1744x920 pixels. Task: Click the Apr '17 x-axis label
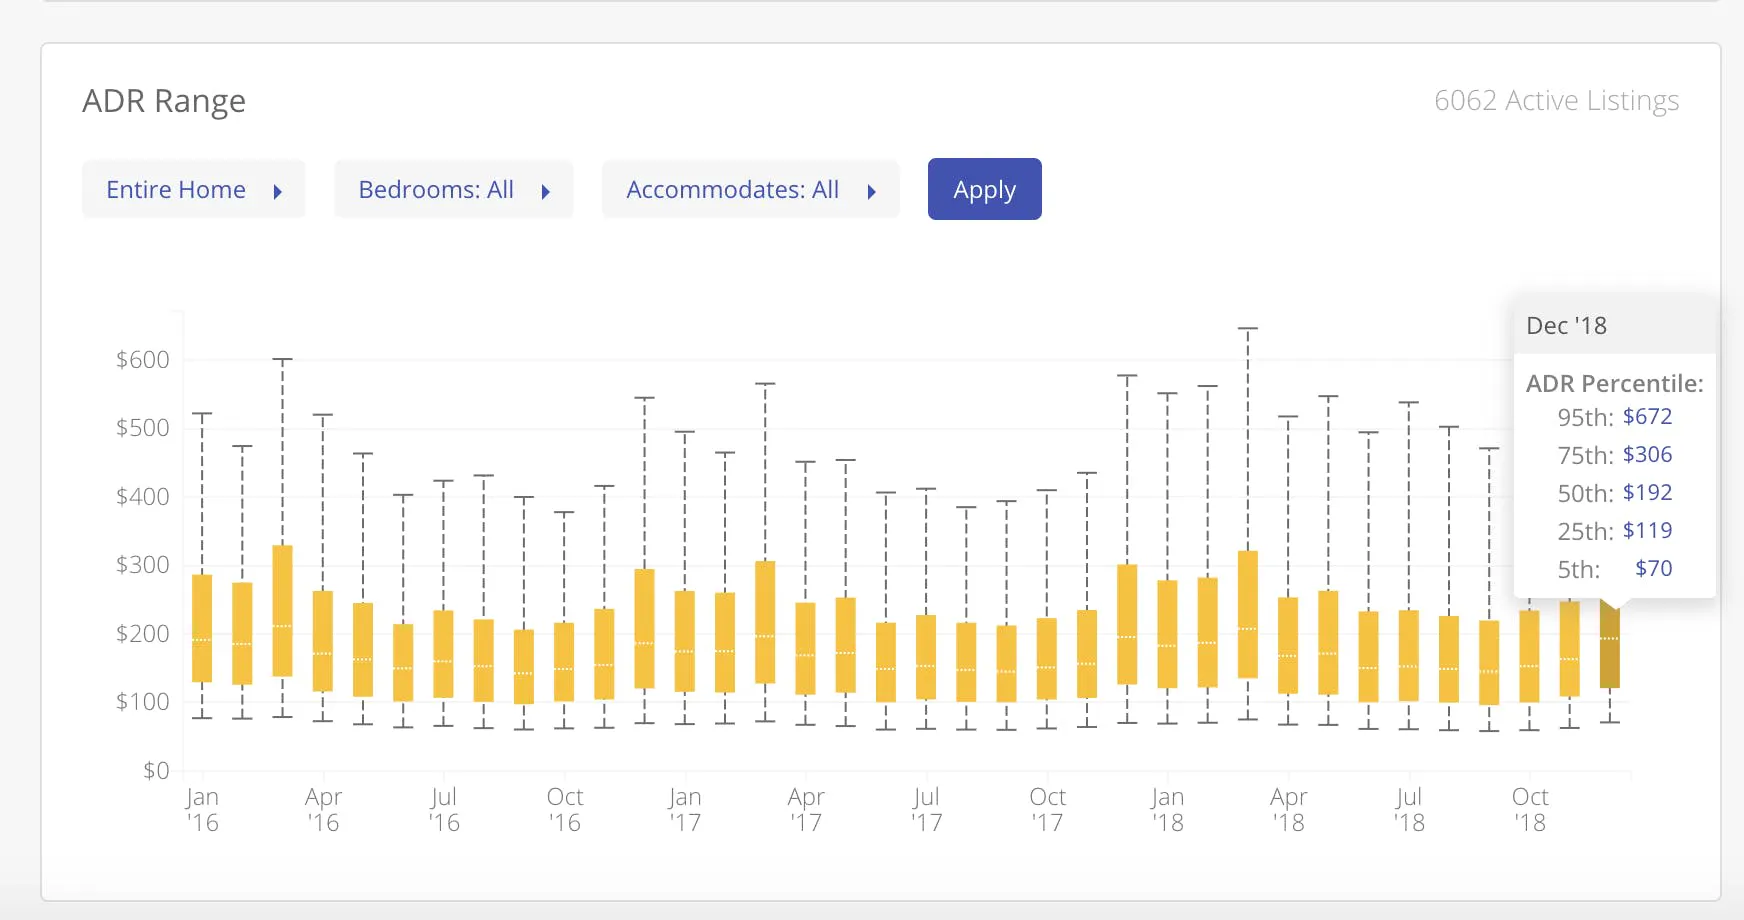[806, 810]
